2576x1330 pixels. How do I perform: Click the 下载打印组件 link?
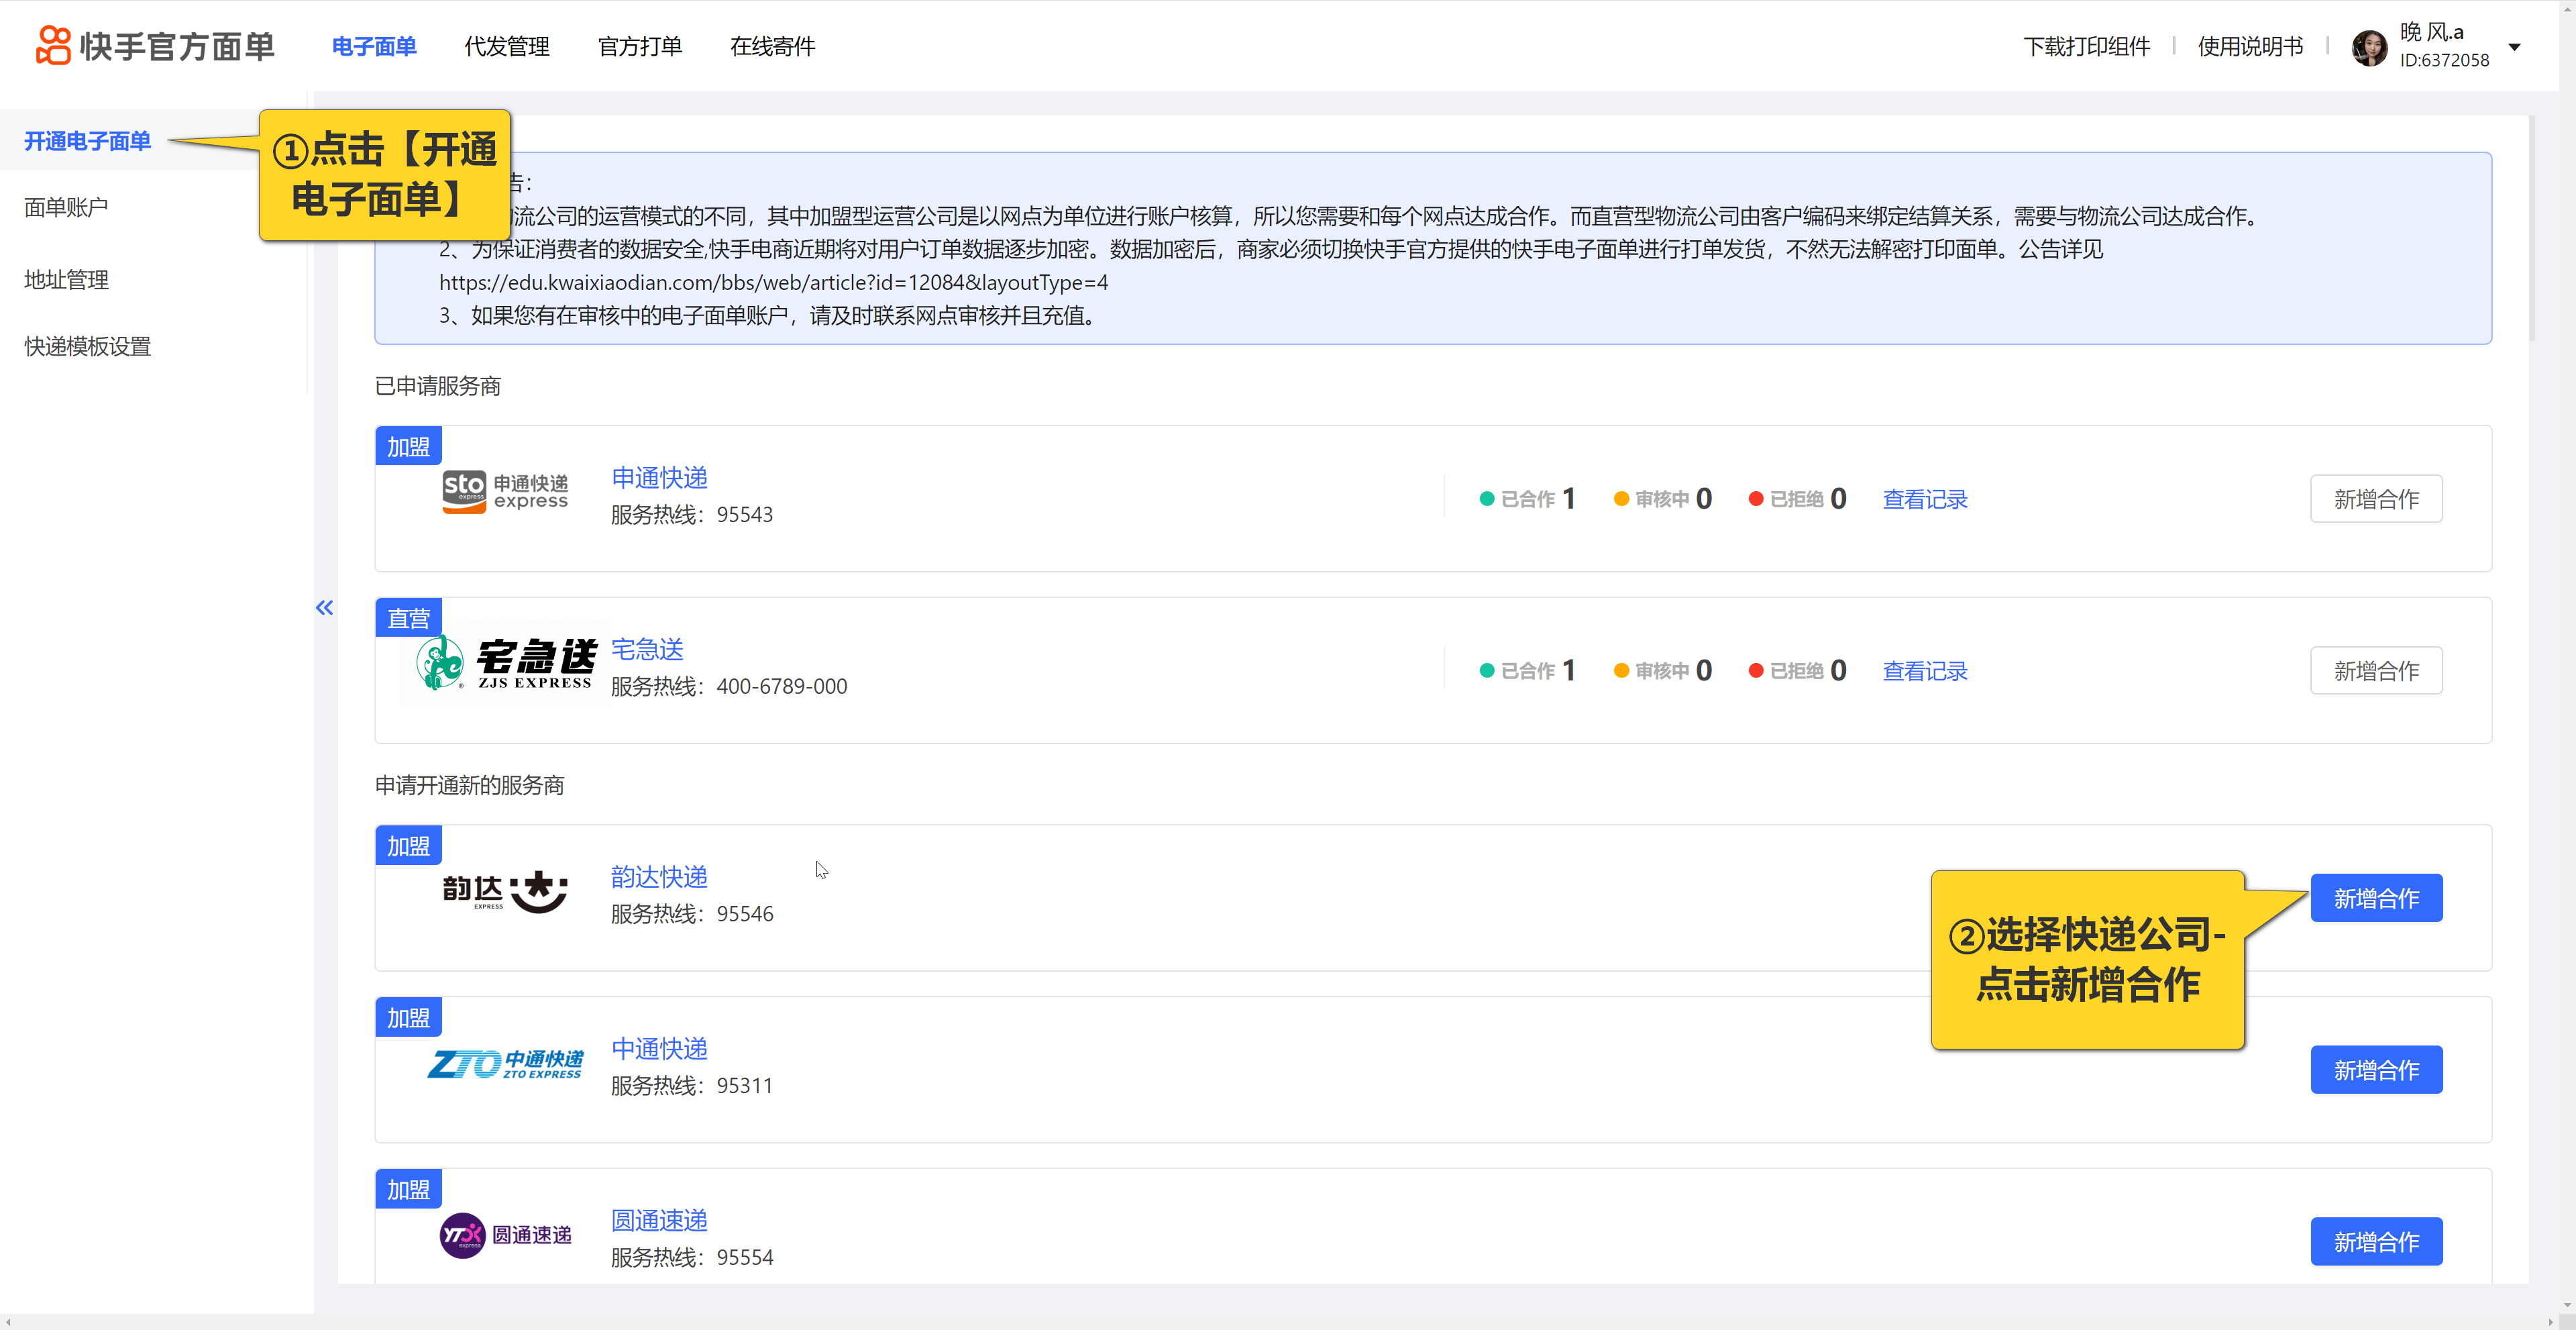coord(2086,46)
